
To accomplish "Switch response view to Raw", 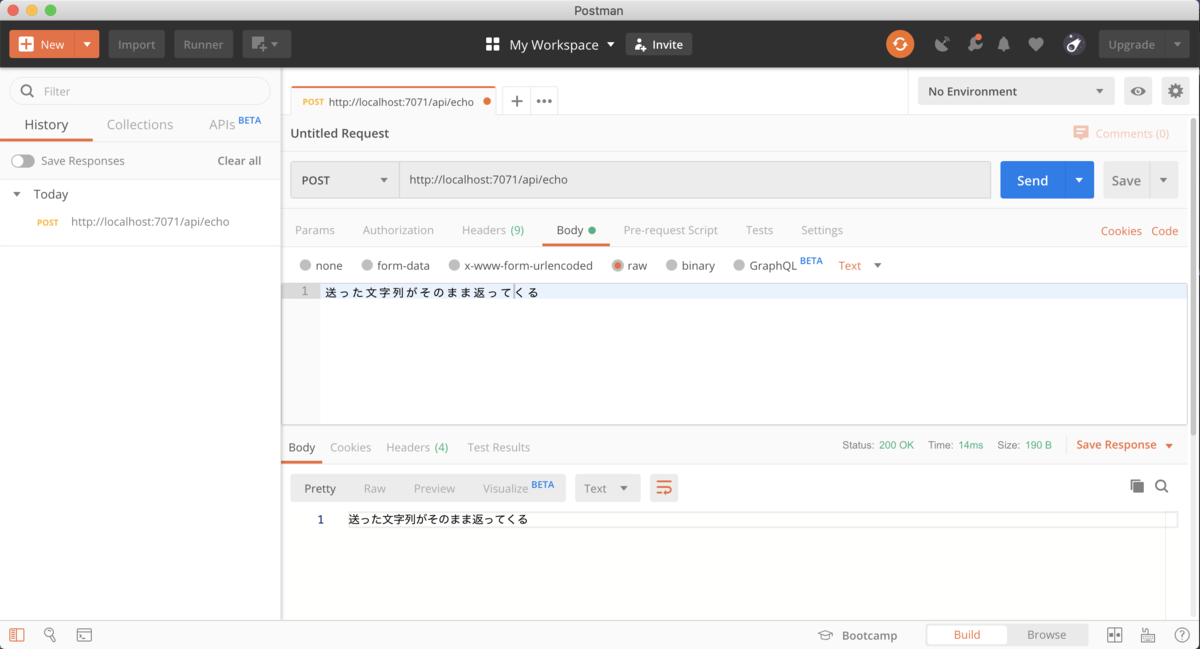I will (x=375, y=488).
